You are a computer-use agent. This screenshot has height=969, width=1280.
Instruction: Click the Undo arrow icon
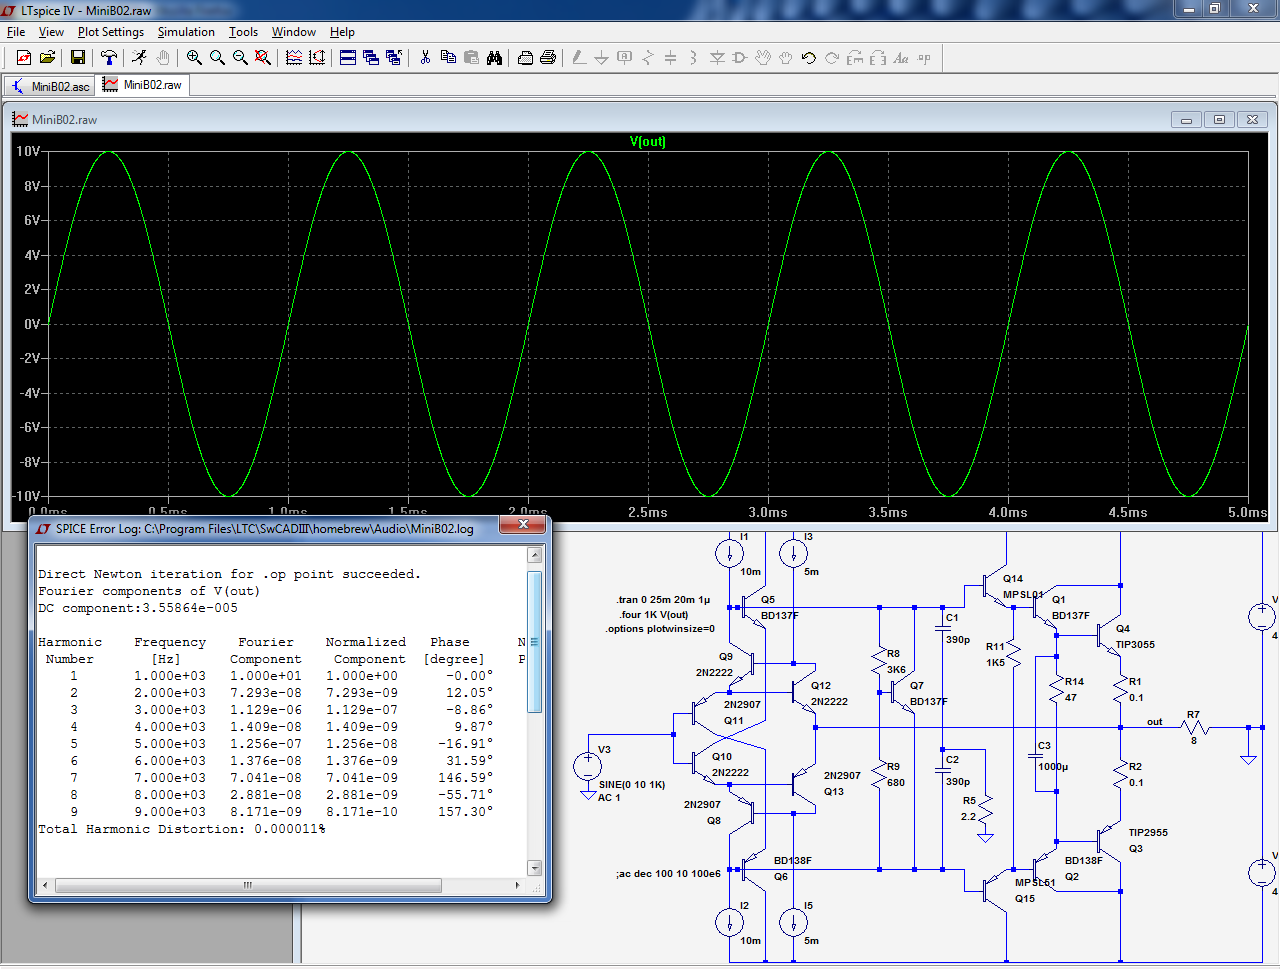coord(809,58)
